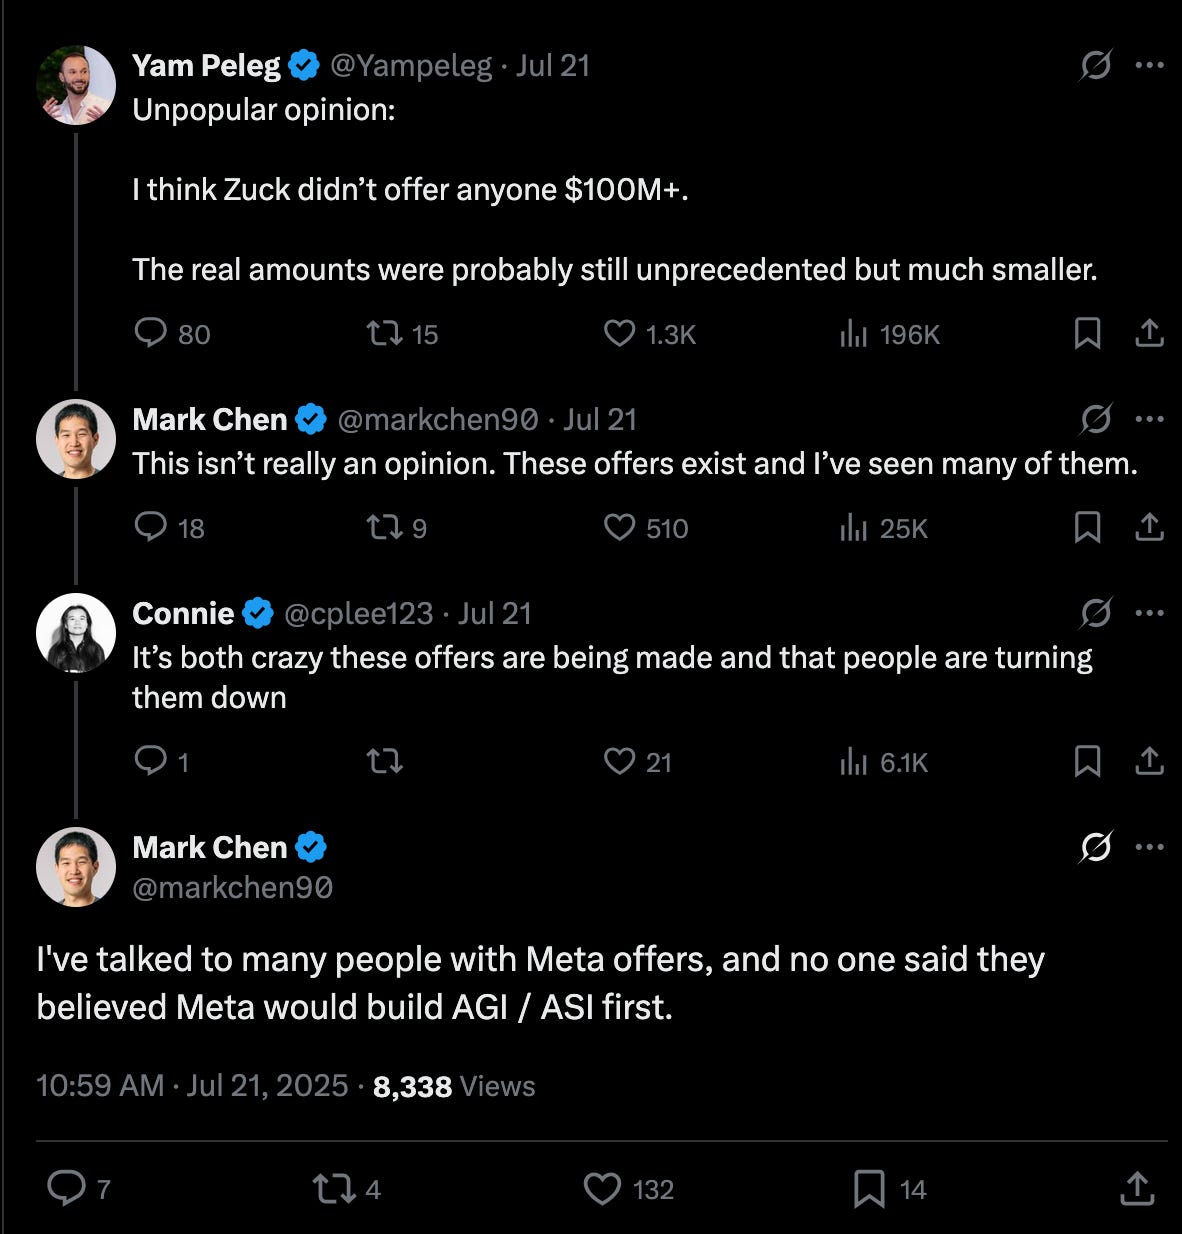Share Mark Chen's main tweet

click(x=1136, y=1189)
